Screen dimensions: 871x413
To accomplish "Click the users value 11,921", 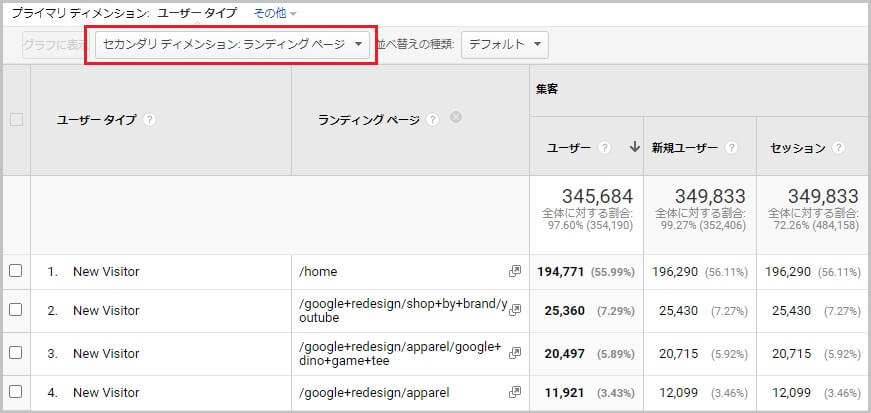I will coord(565,393).
